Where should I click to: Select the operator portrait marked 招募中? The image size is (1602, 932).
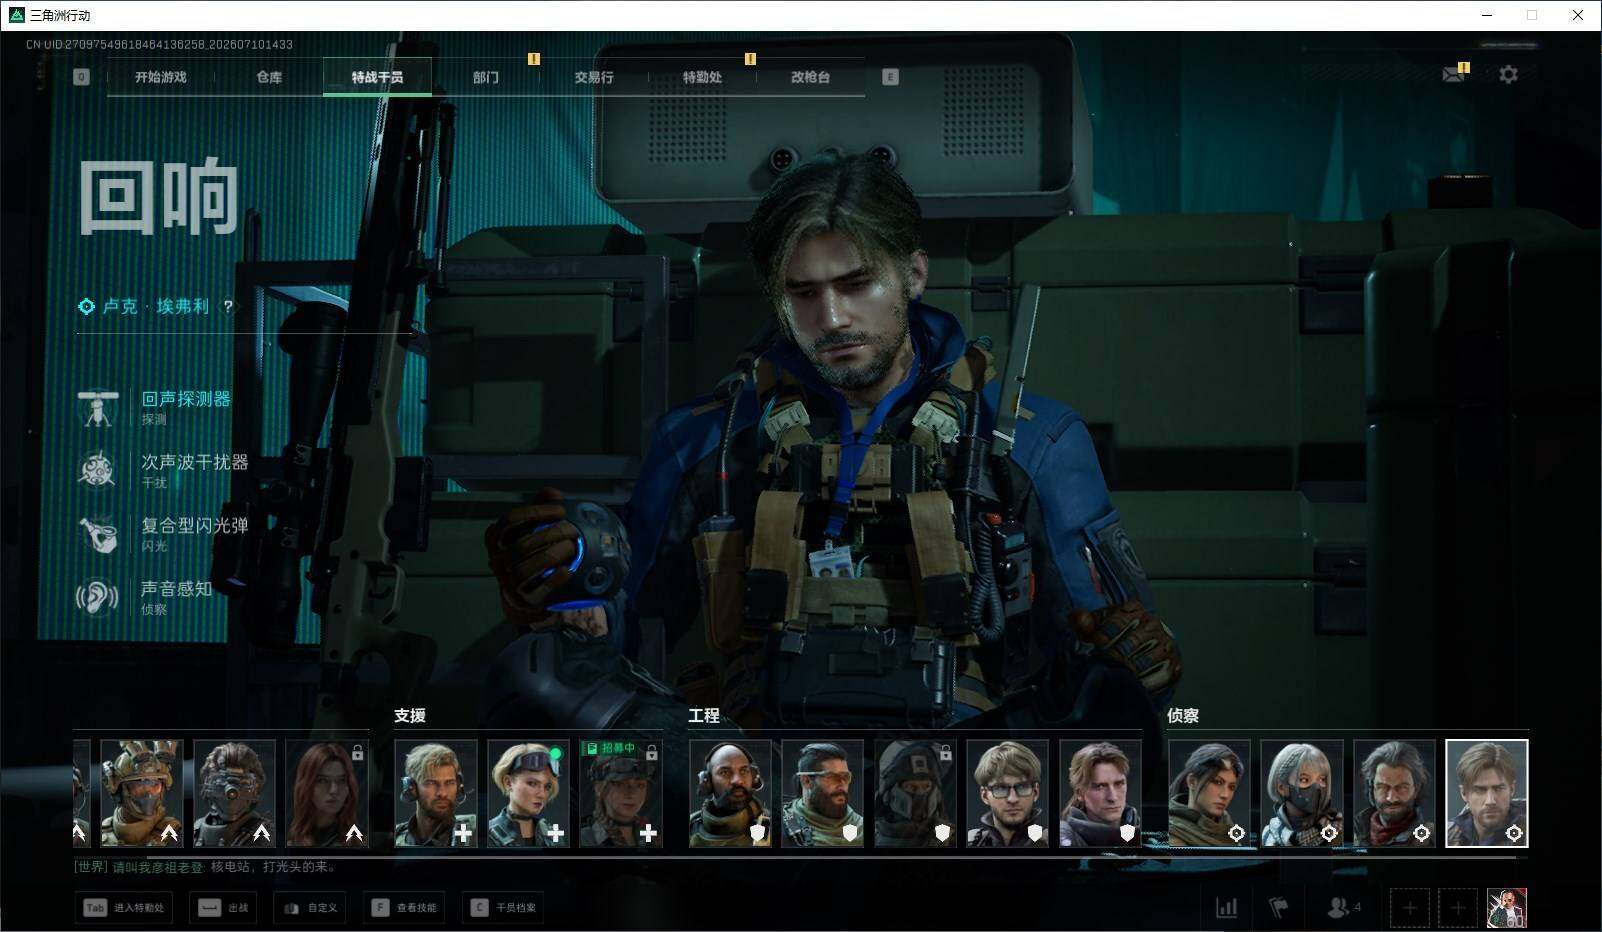(x=621, y=793)
